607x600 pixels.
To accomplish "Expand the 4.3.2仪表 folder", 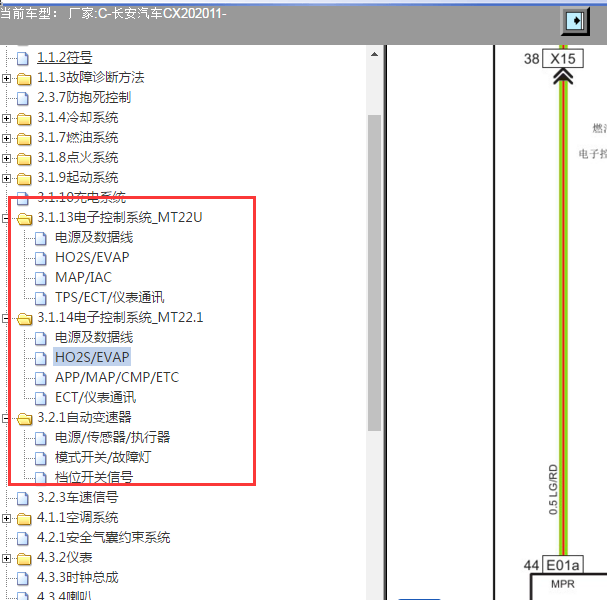I will (6, 558).
